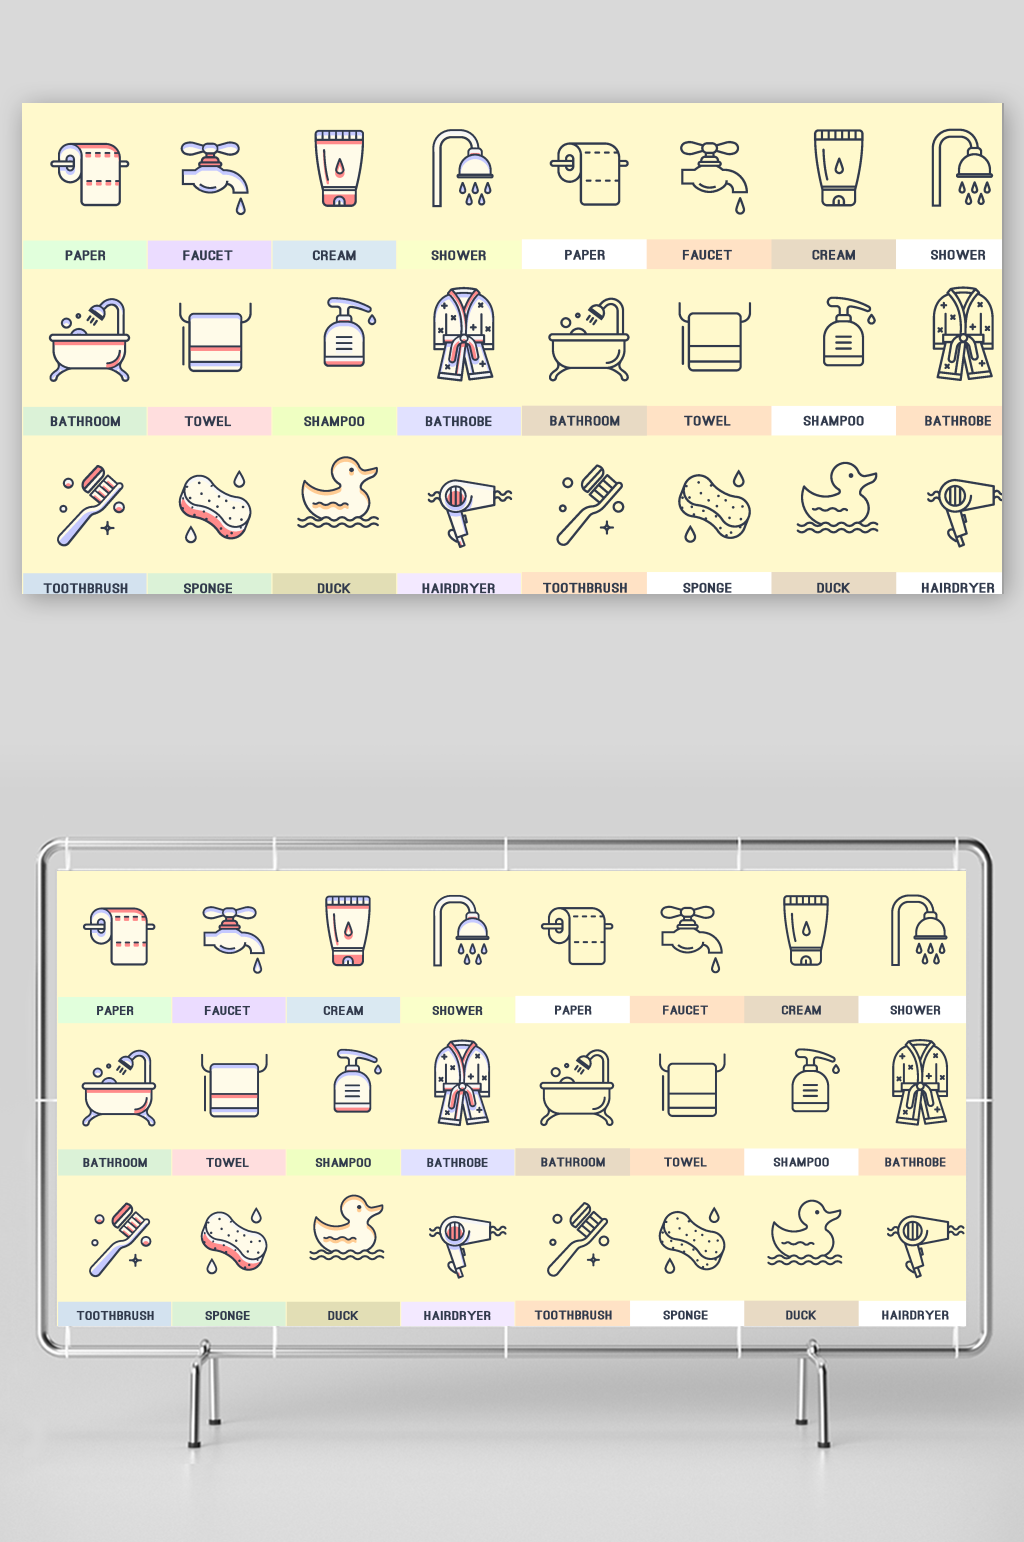Select the purple "FAUCET" label in the upper banner
1024x1542 pixels.
(x=209, y=255)
